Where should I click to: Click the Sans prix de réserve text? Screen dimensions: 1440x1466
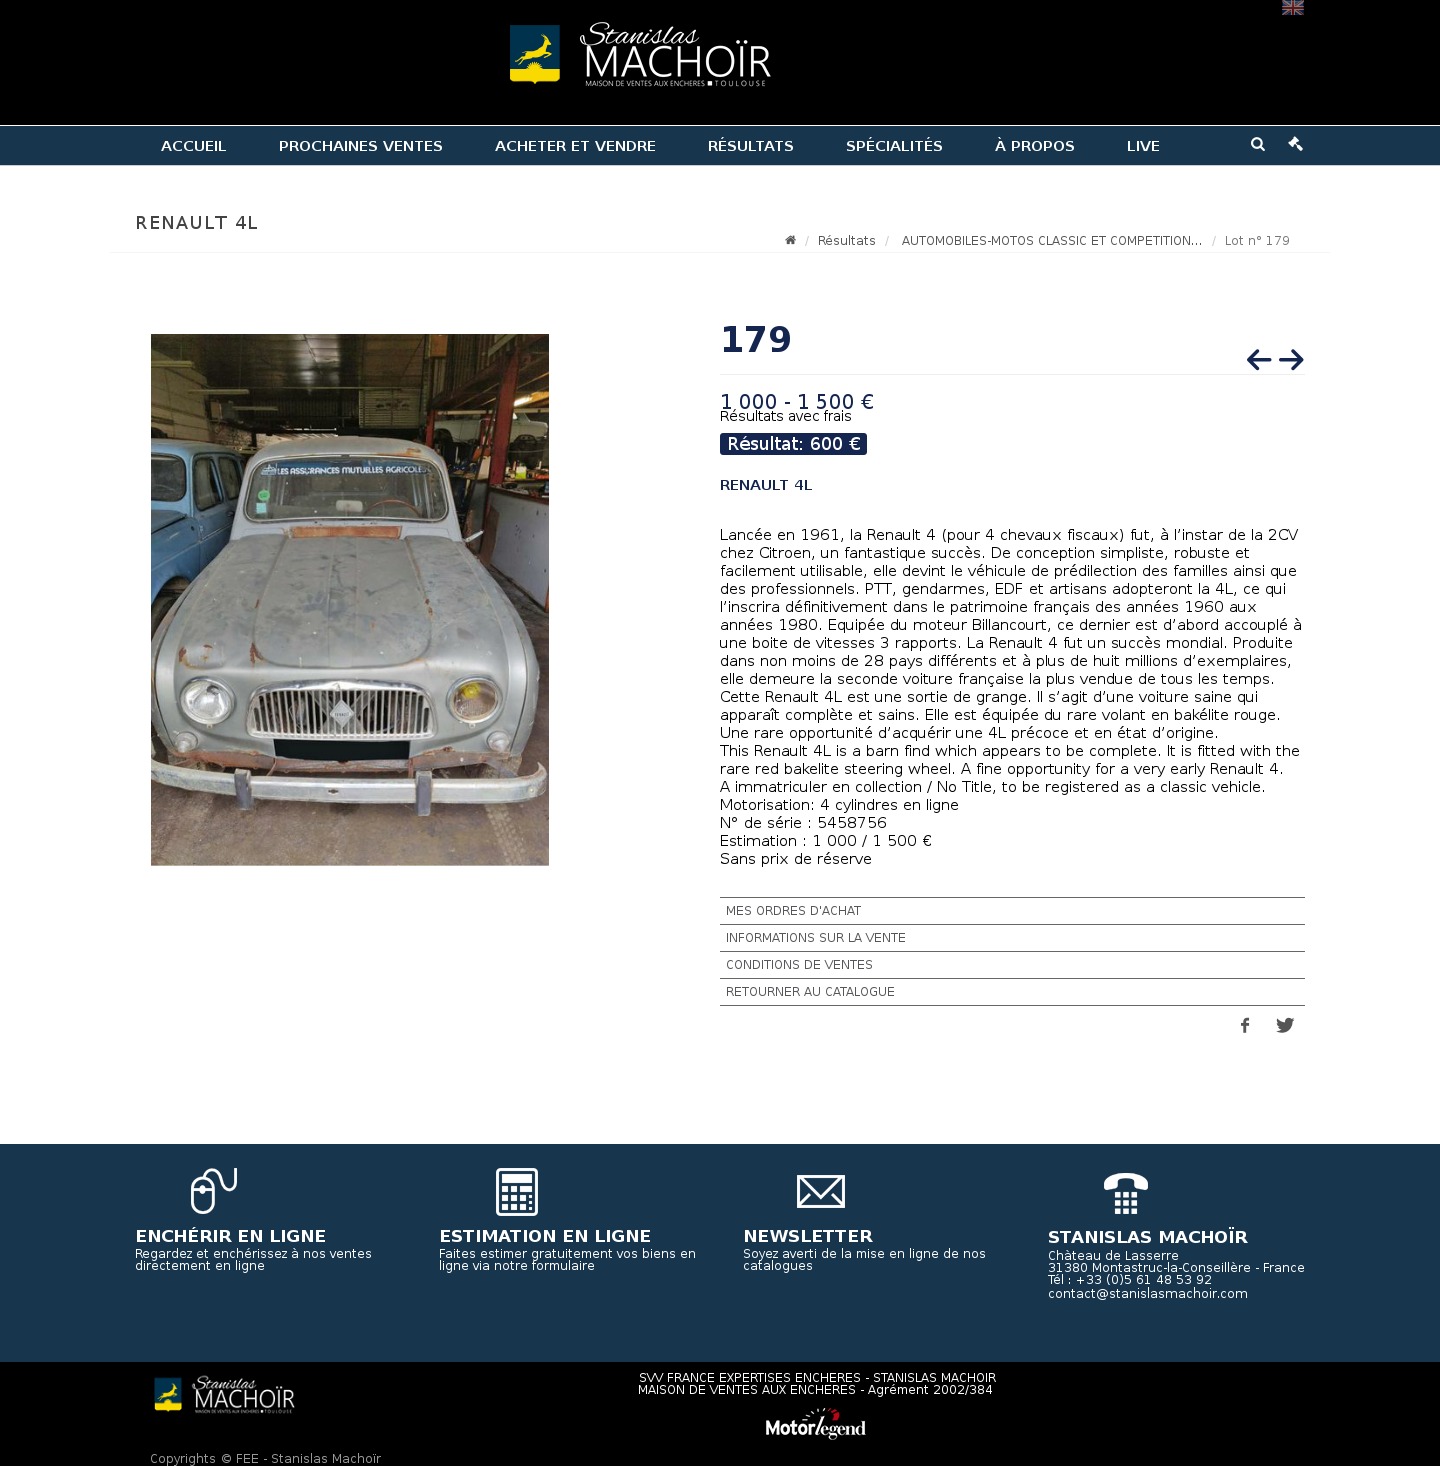click(796, 859)
